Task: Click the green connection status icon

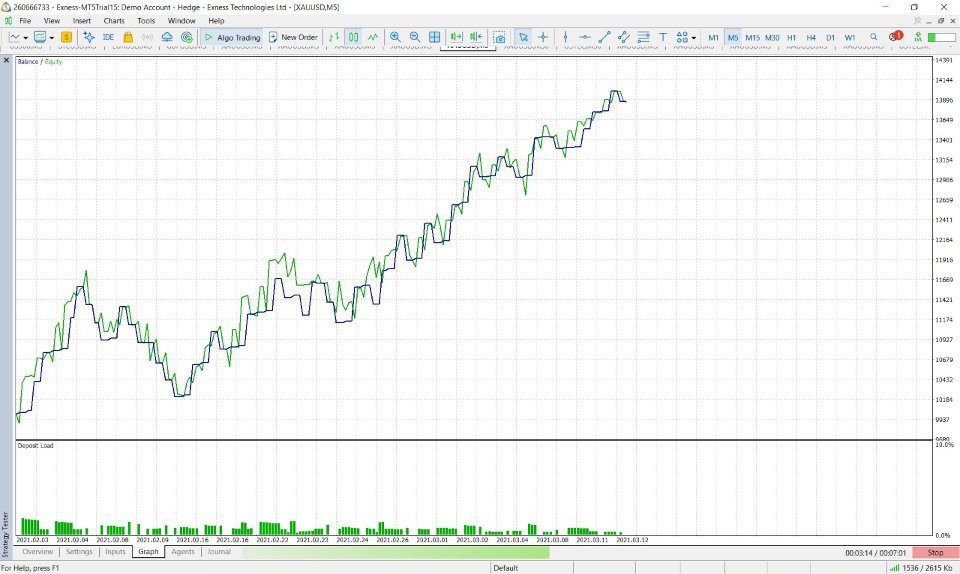Action: coord(918,37)
